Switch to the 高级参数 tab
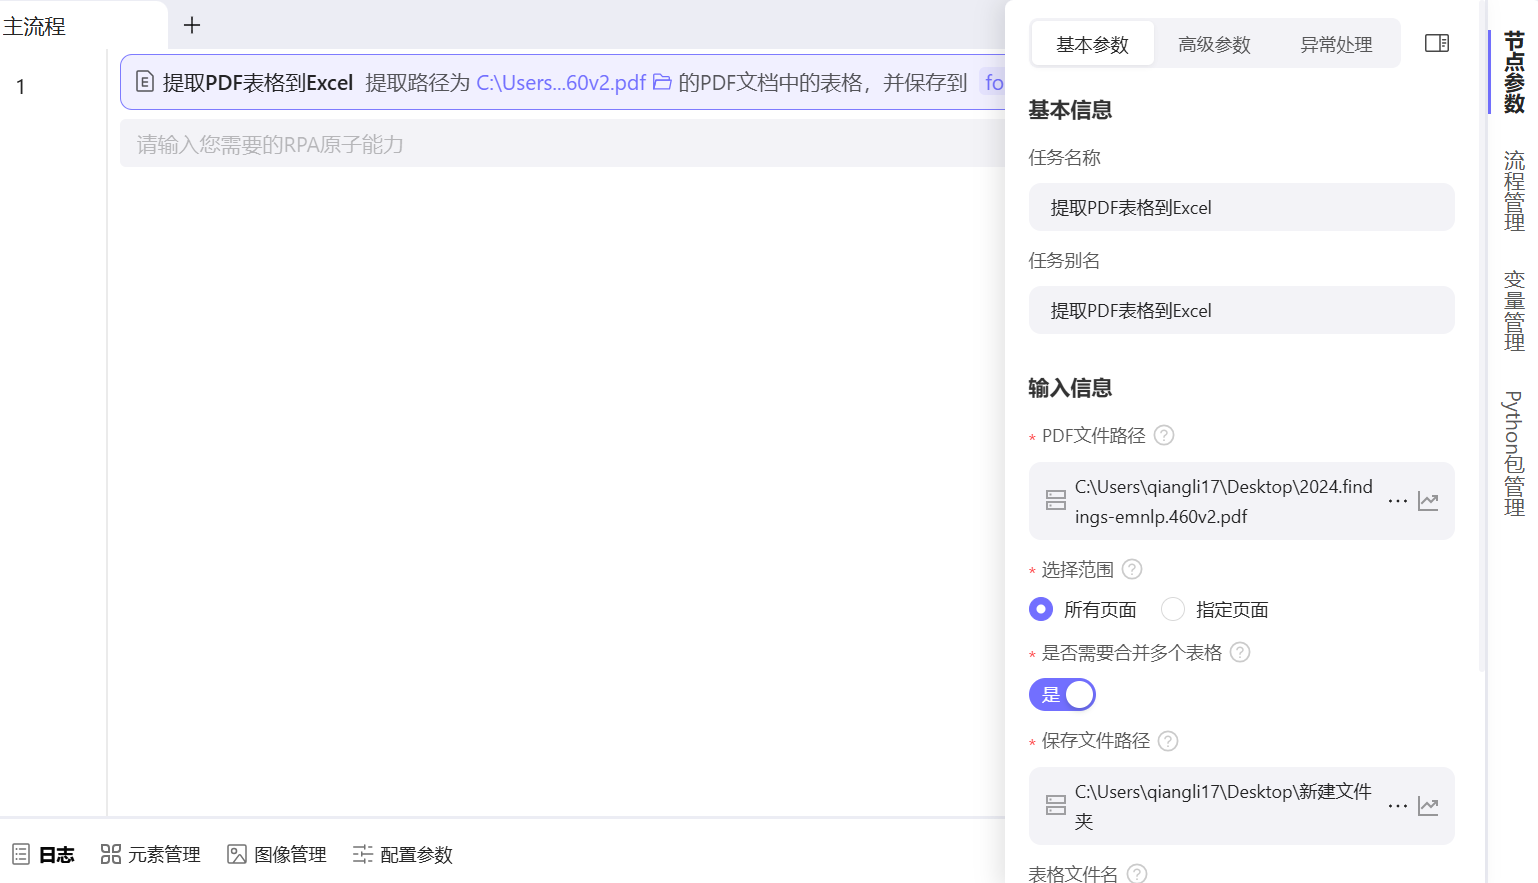 1214,43
